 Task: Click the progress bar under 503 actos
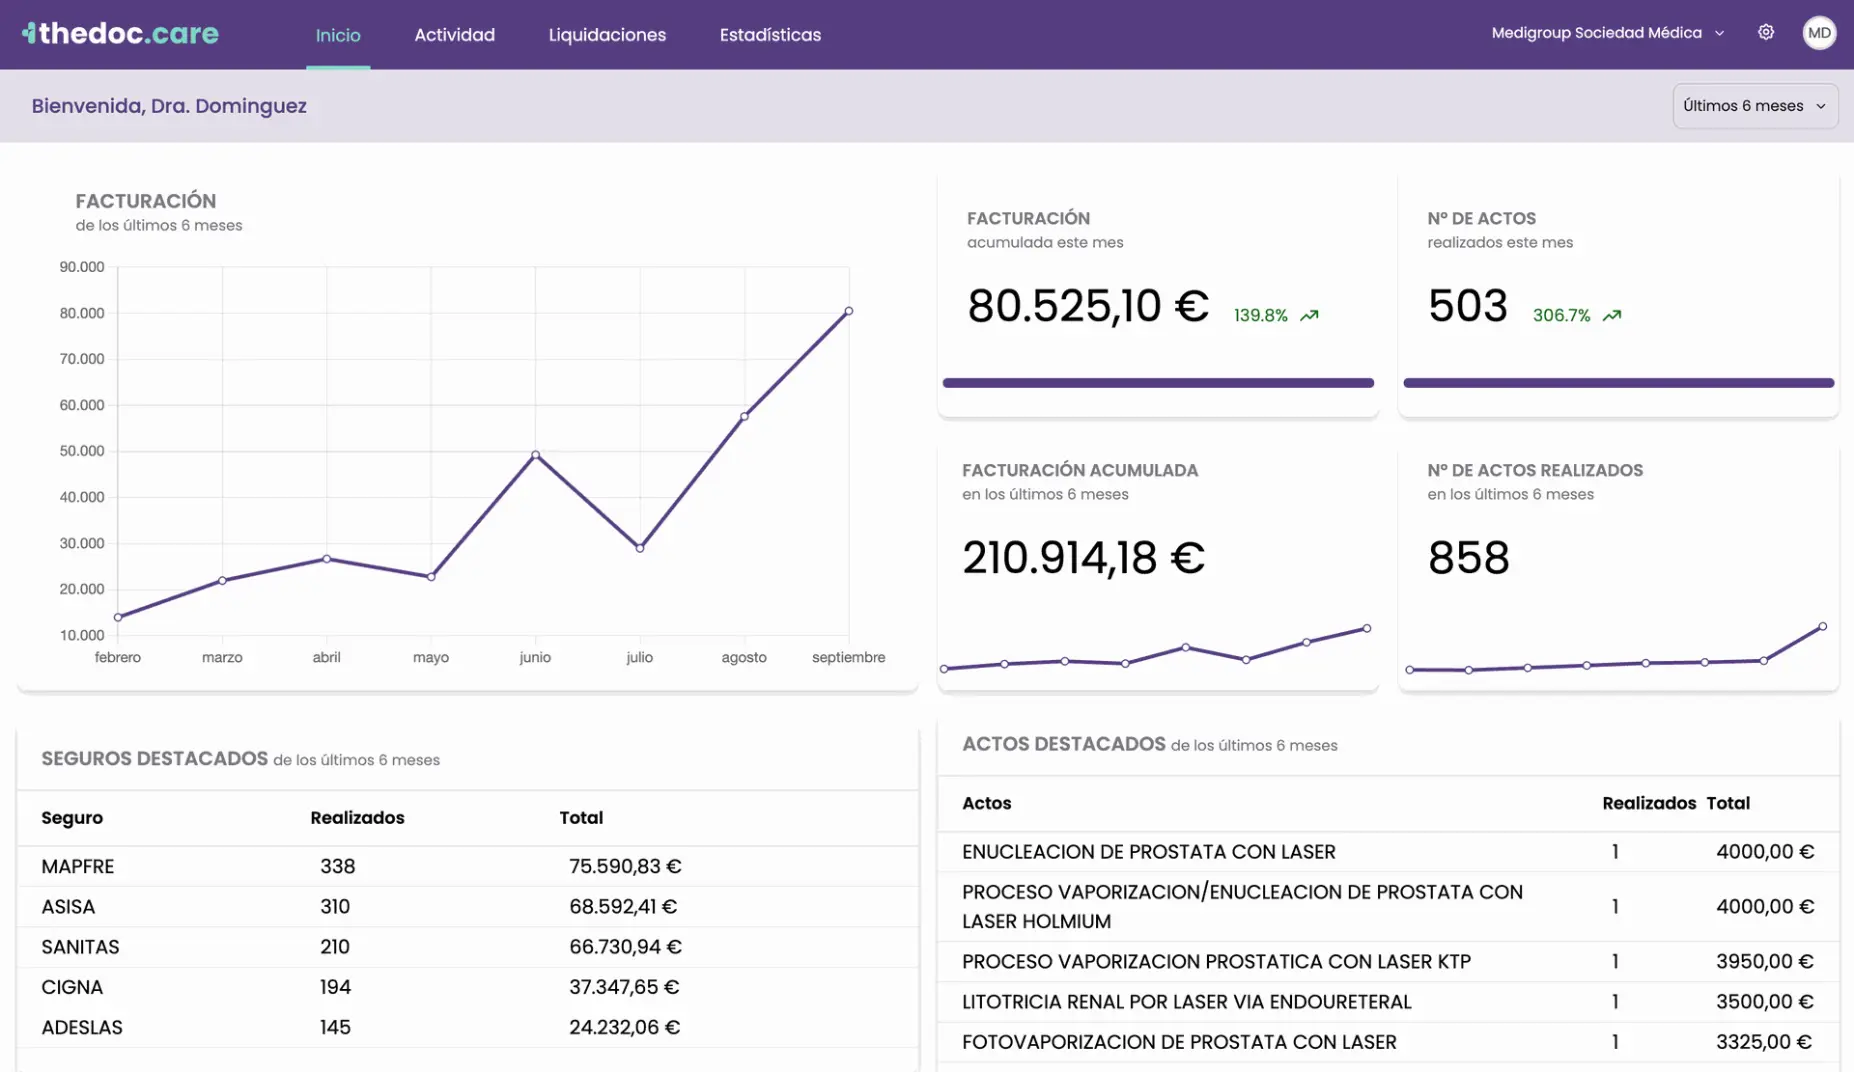1618,383
